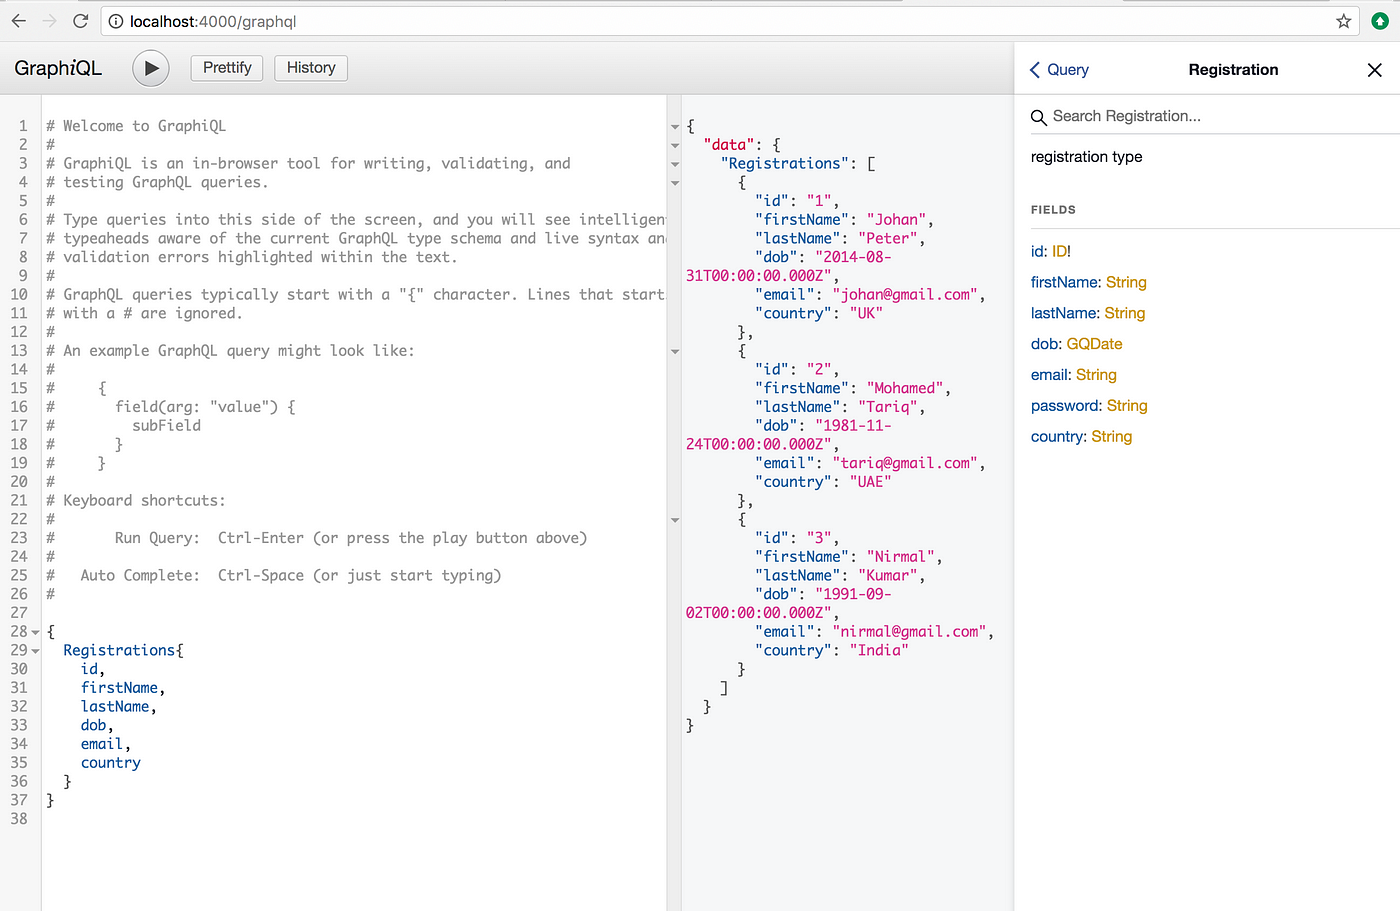
Task: Click the "Mohamed" value in results
Action: tap(905, 388)
